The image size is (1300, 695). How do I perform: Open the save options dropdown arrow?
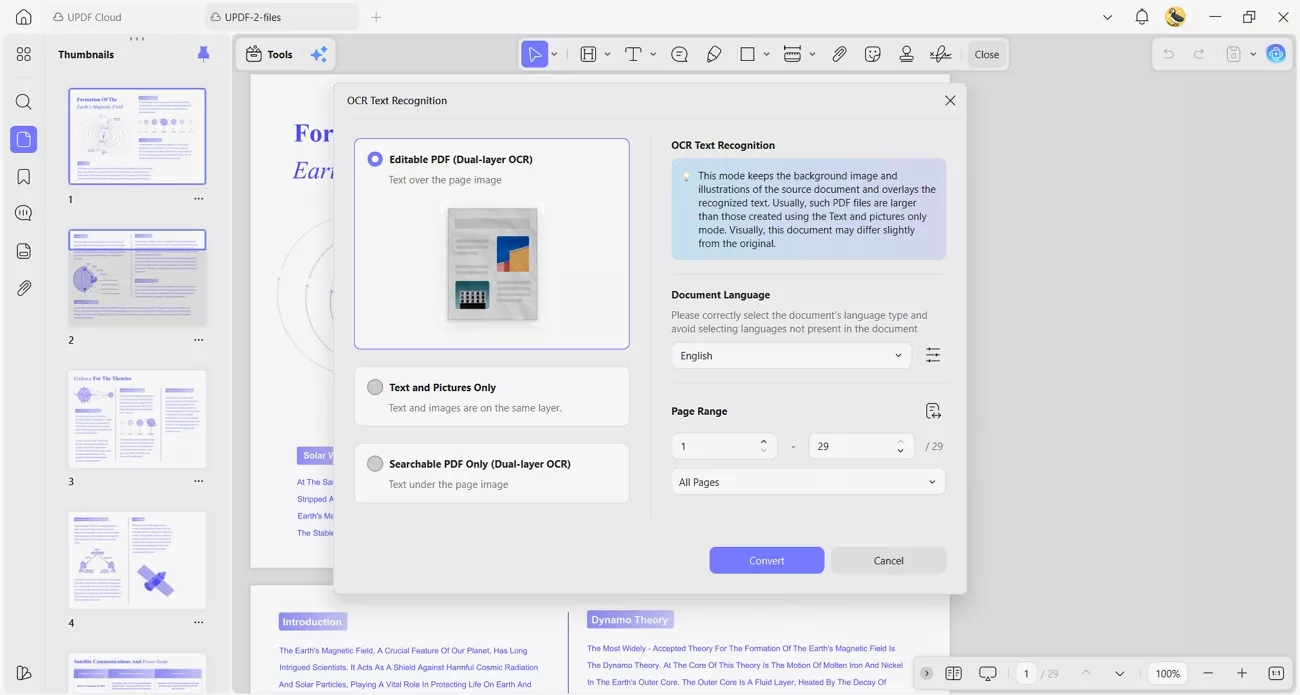[x=1253, y=54]
